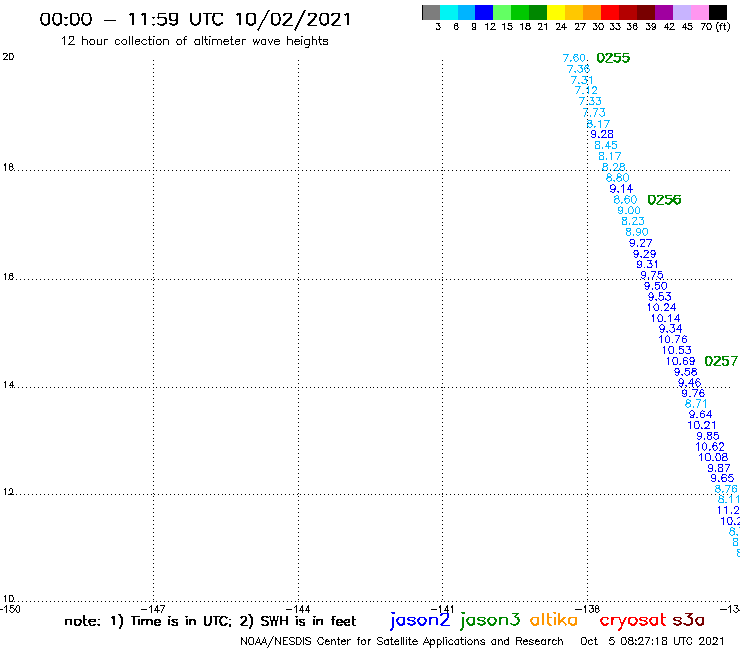Click the cryosat satellite legend label
The image size is (740, 650).
pos(633,620)
